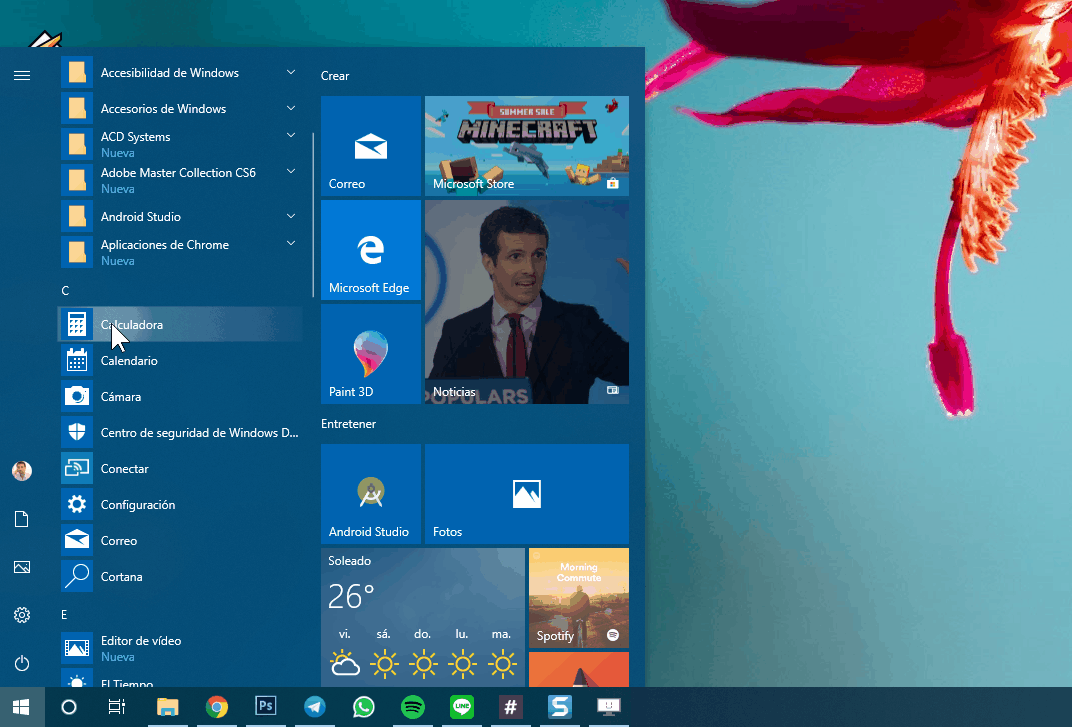
Task: Open the weather tile showing Soleado 26°
Action: 423,617
